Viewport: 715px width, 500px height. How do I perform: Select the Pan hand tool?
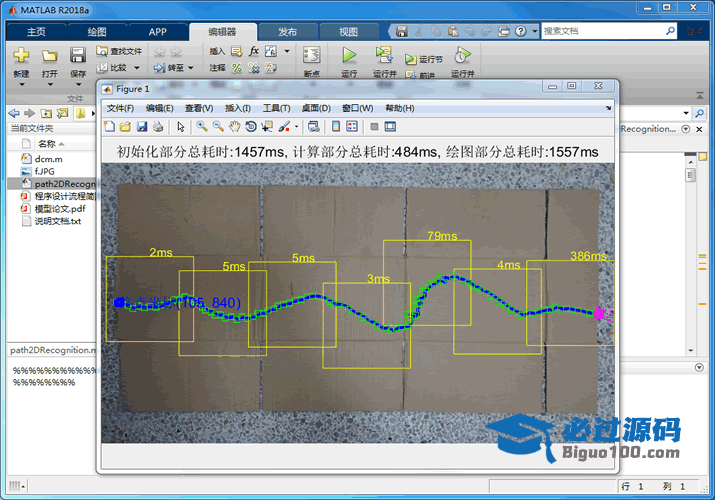click(235, 127)
